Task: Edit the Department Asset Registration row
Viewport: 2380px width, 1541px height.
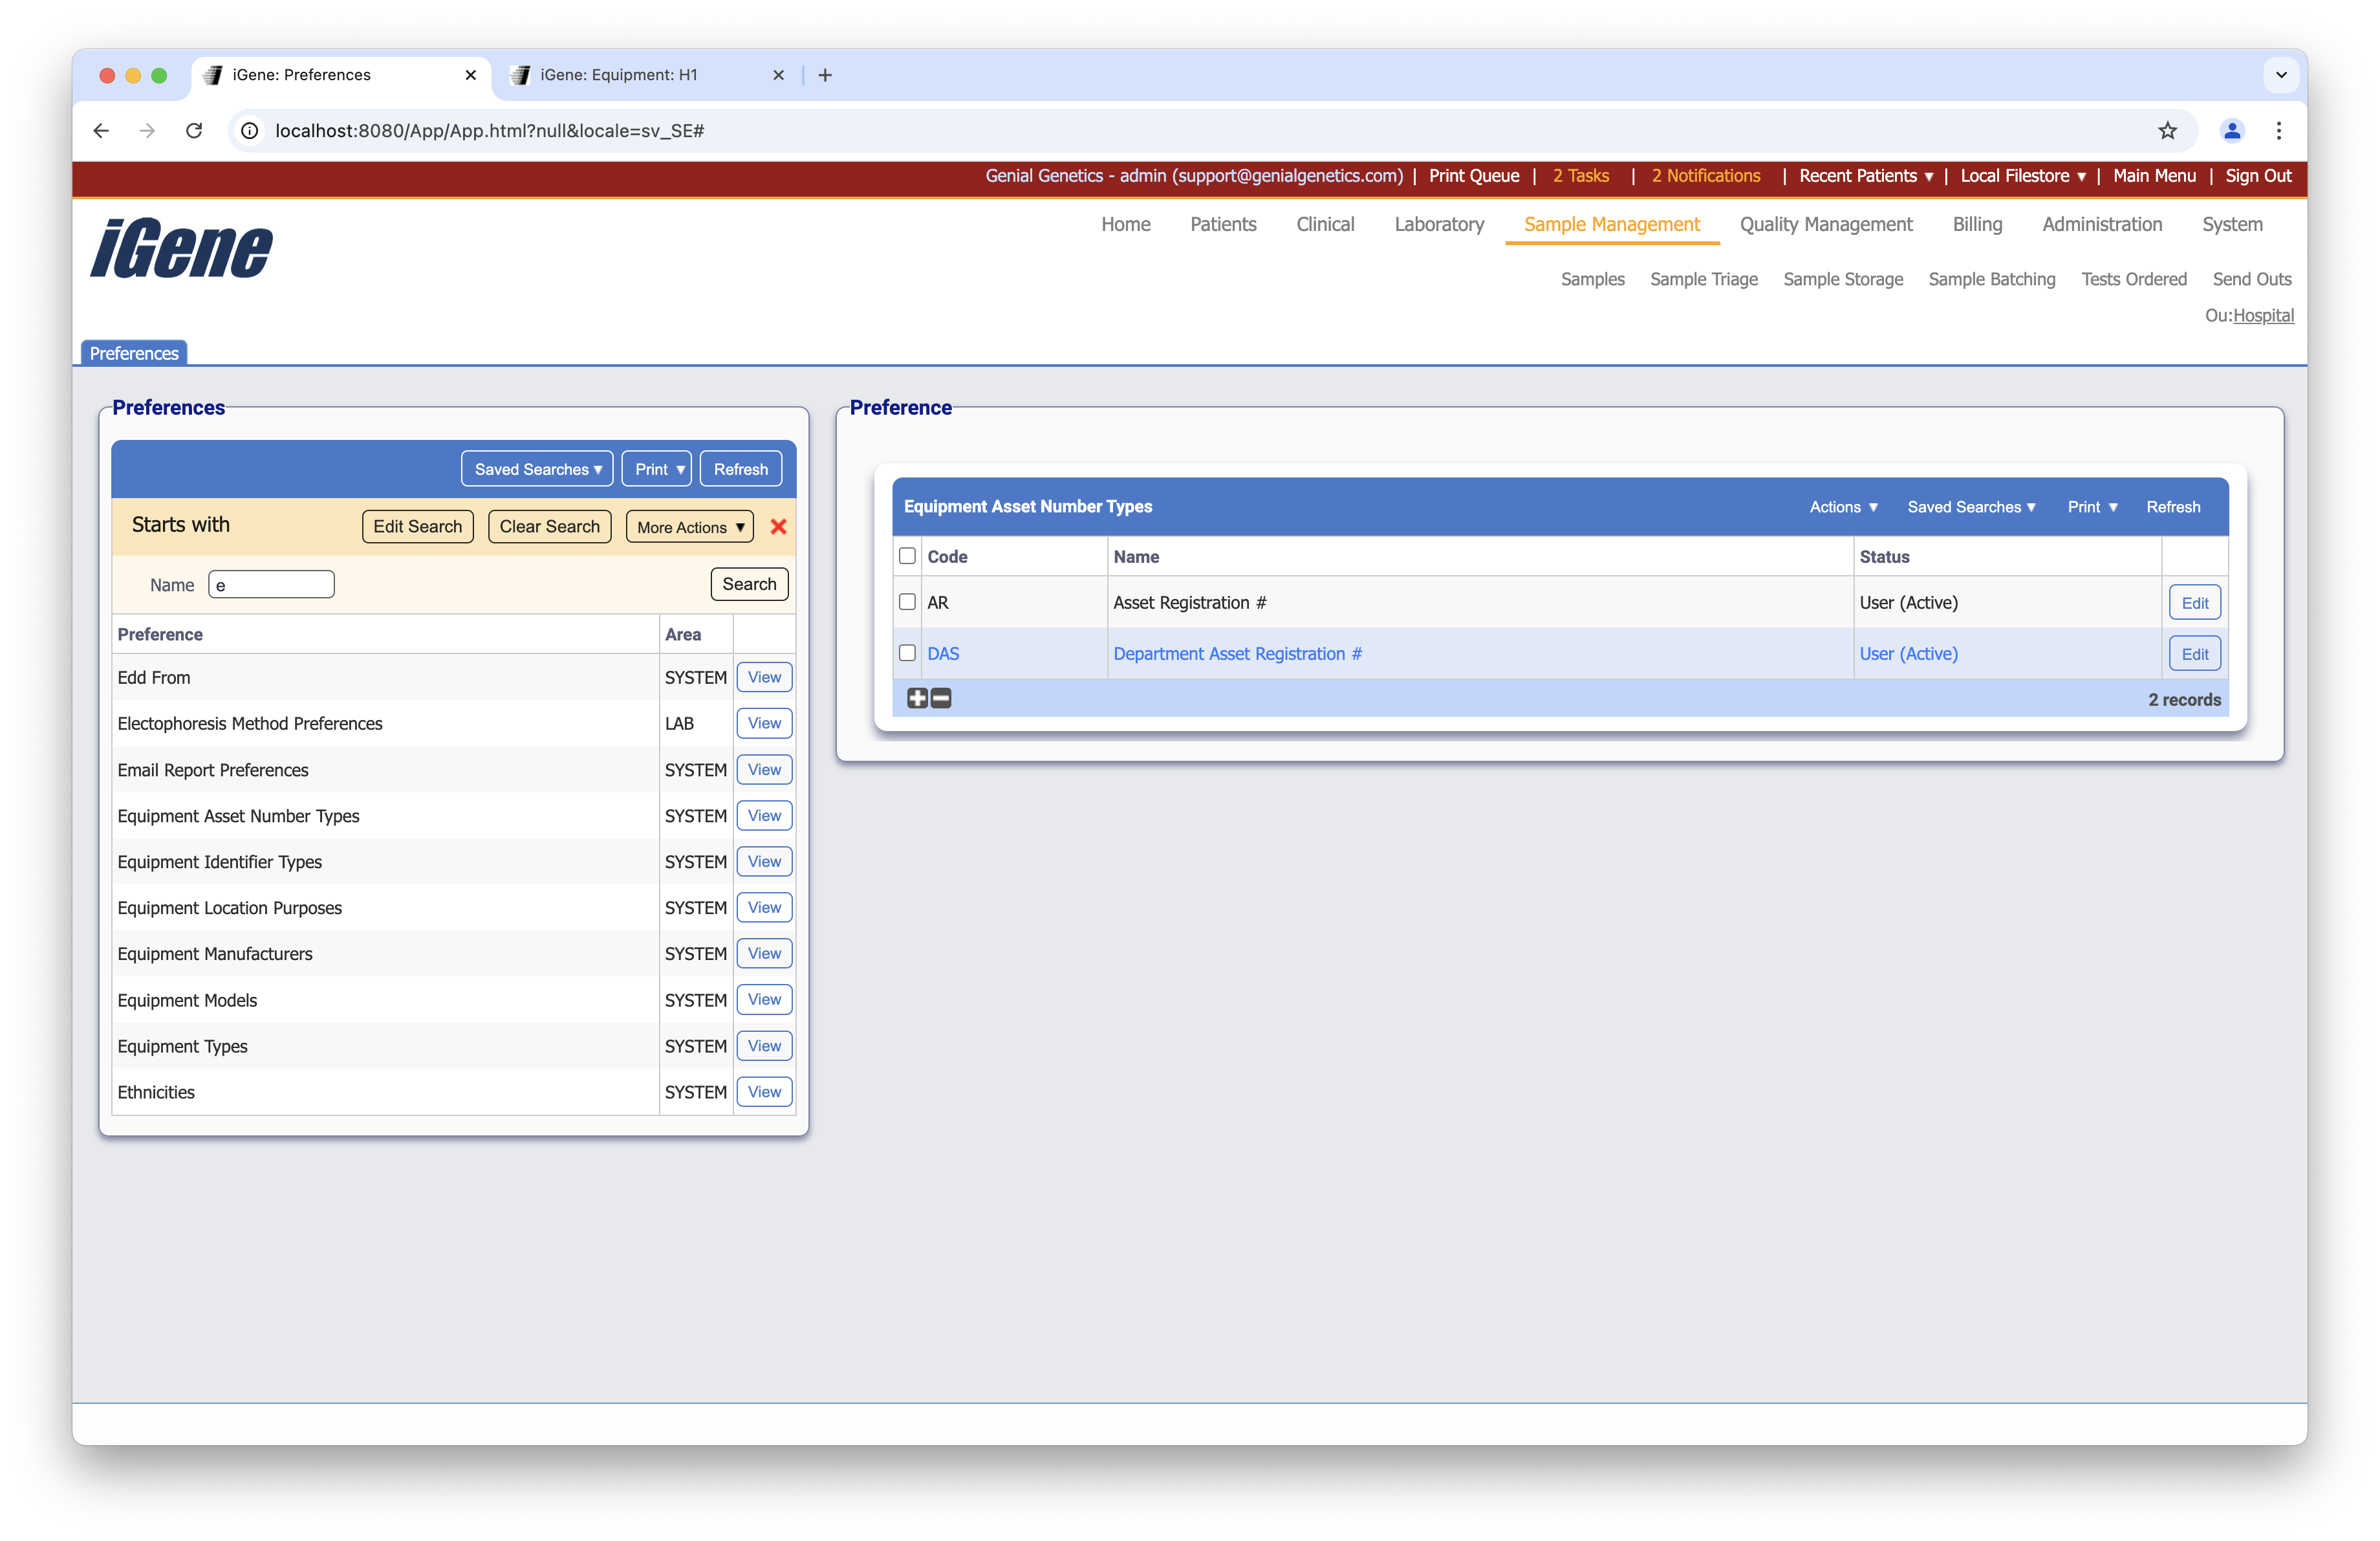Action: pos(2194,654)
